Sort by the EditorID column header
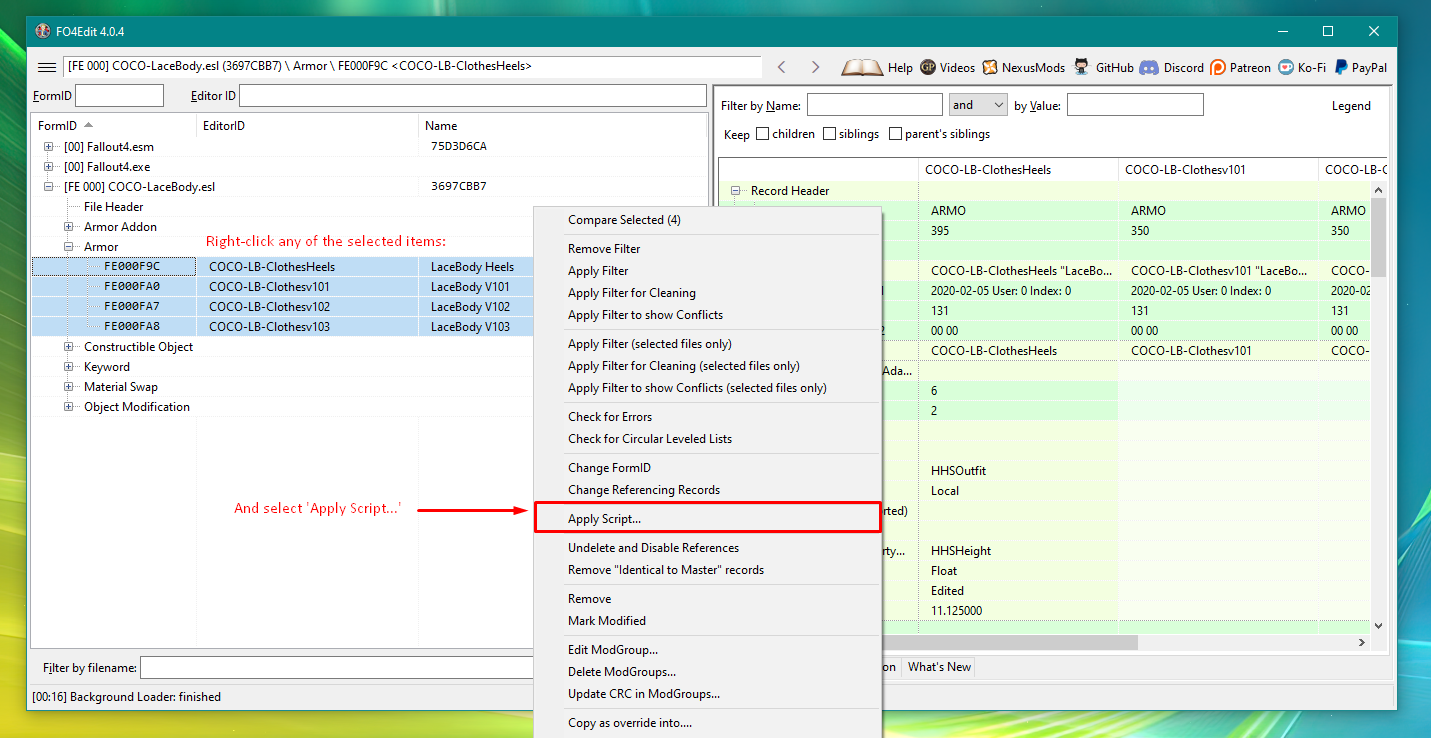 pyautogui.click(x=307, y=126)
